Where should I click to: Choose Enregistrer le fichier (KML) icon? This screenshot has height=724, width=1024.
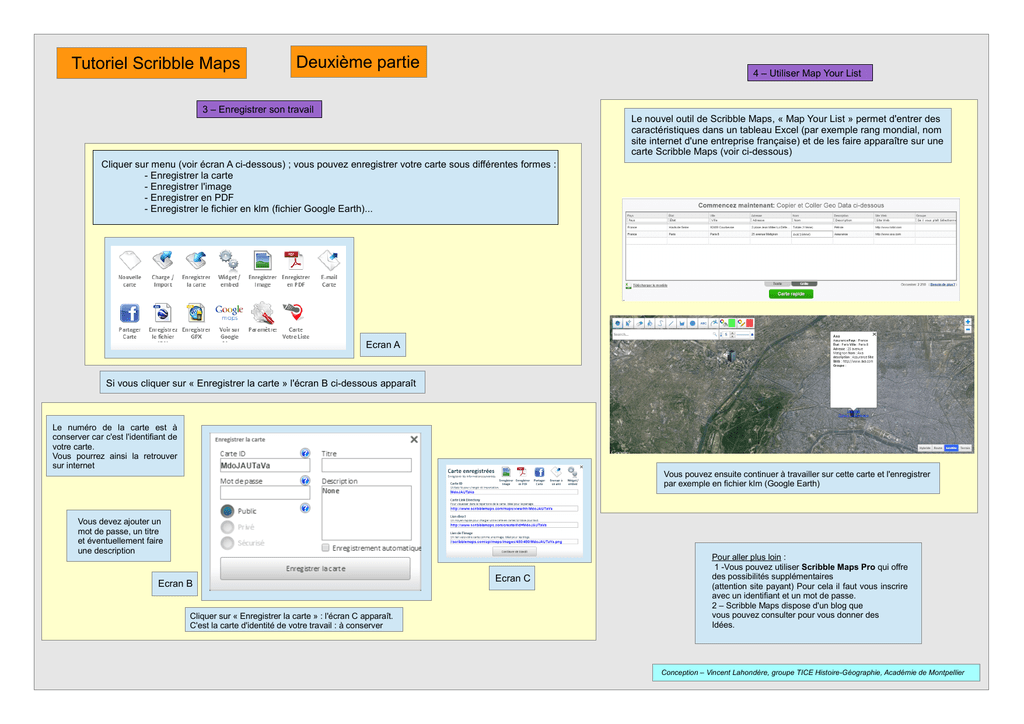pos(163,313)
